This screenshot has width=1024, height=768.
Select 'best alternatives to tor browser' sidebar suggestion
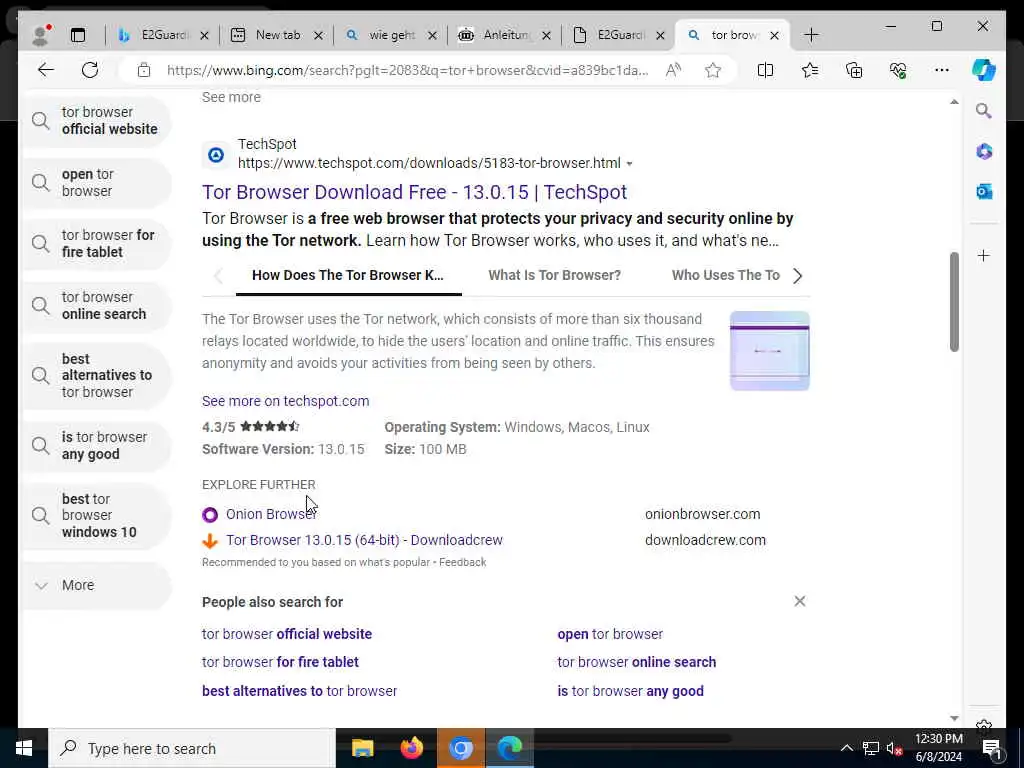coord(97,376)
